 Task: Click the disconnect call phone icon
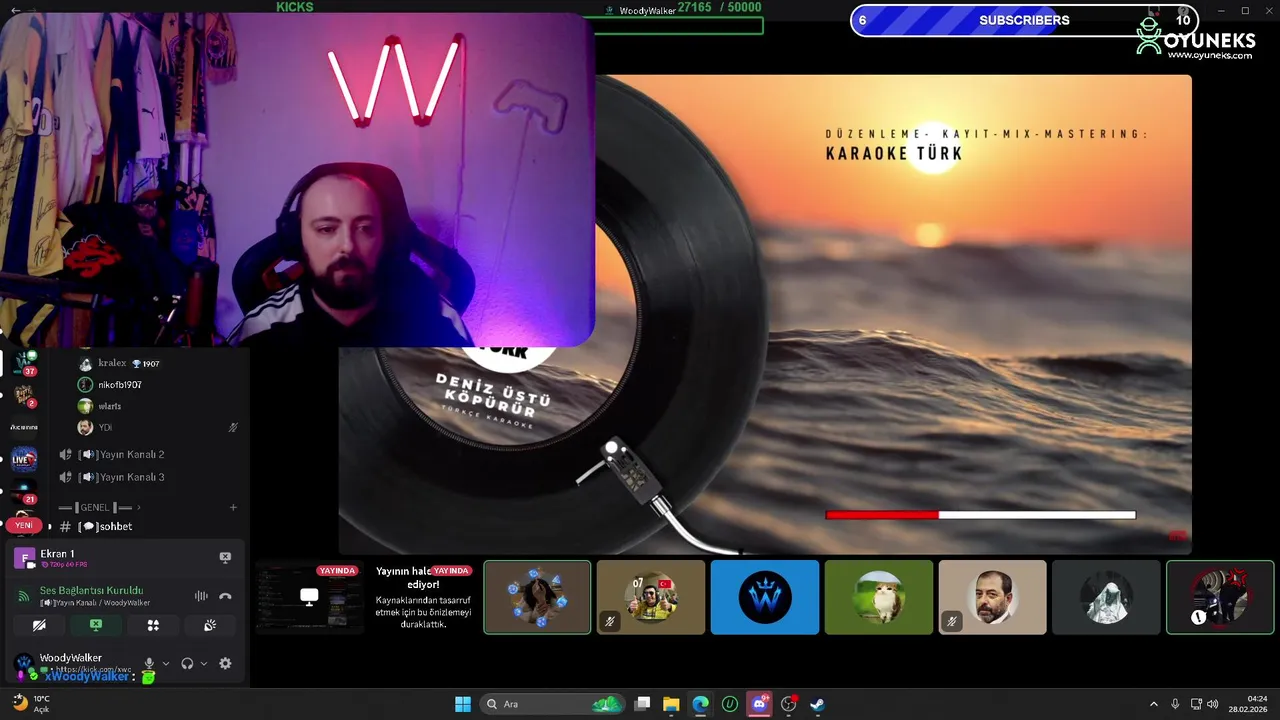225,596
